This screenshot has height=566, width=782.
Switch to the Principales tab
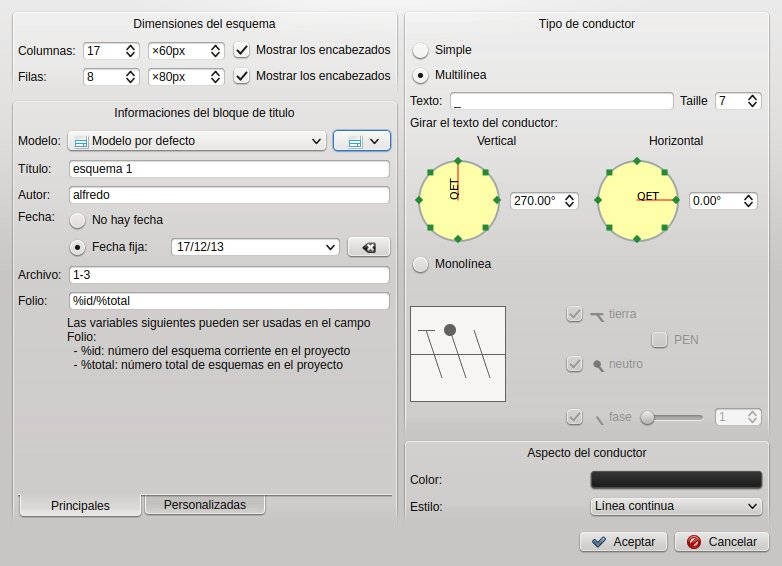[80, 506]
